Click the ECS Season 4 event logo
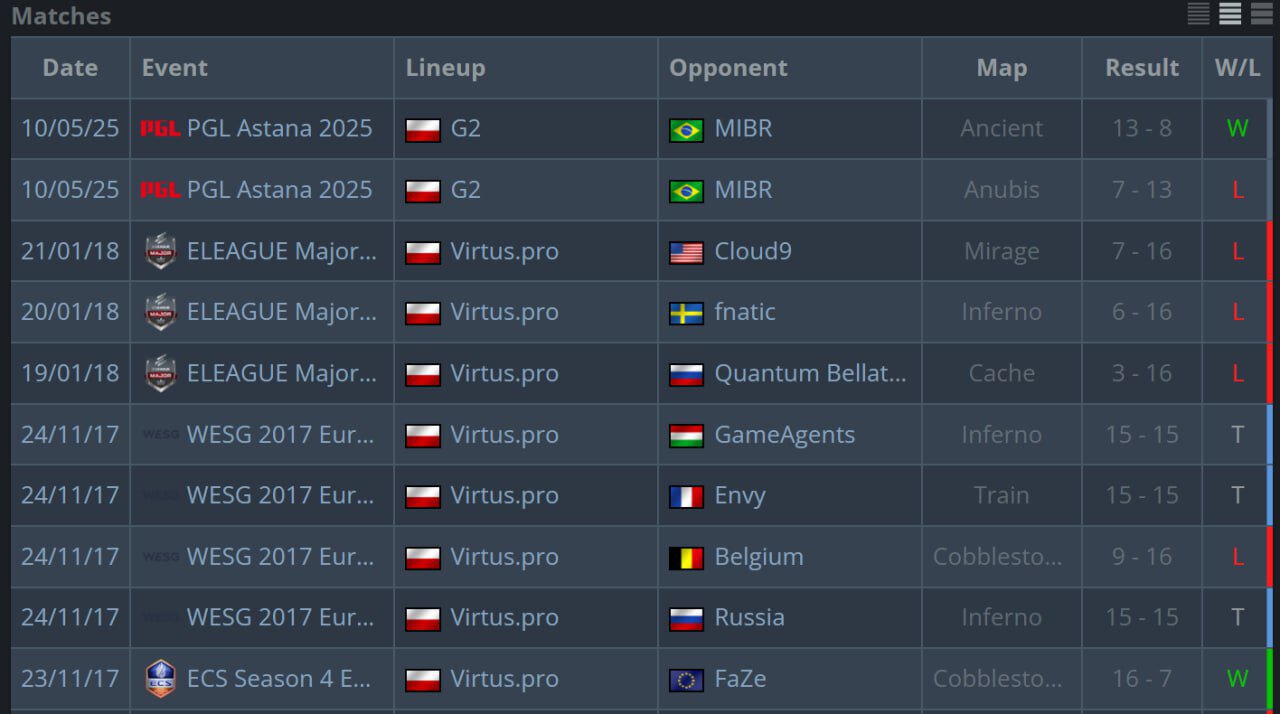This screenshot has width=1280, height=714. pyautogui.click(x=160, y=679)
